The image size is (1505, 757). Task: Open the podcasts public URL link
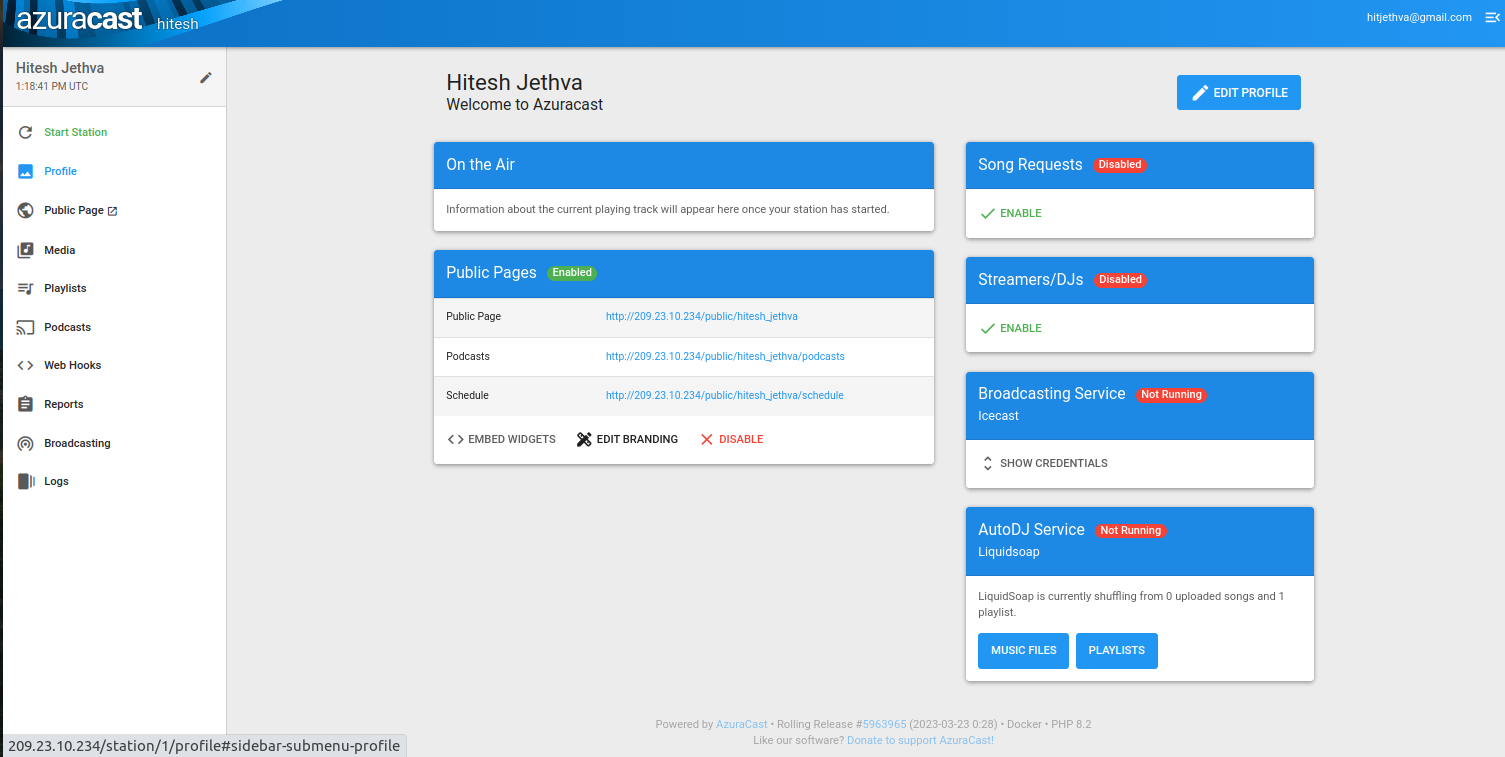[x=725, y=356]
